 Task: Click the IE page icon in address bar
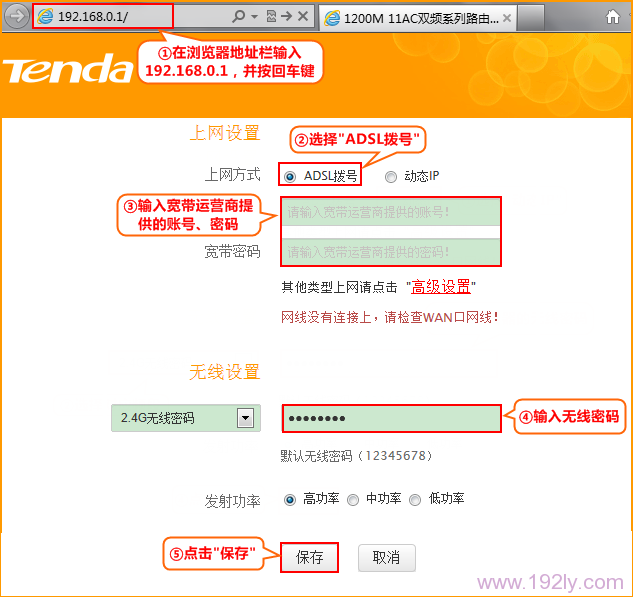[45, 16]
